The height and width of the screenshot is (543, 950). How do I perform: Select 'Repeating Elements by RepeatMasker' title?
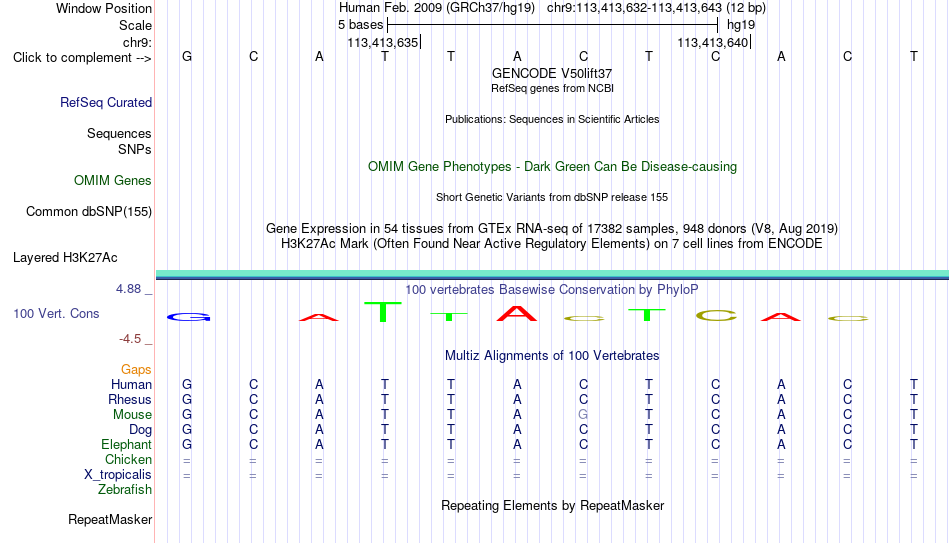click(x=552, y=505)
